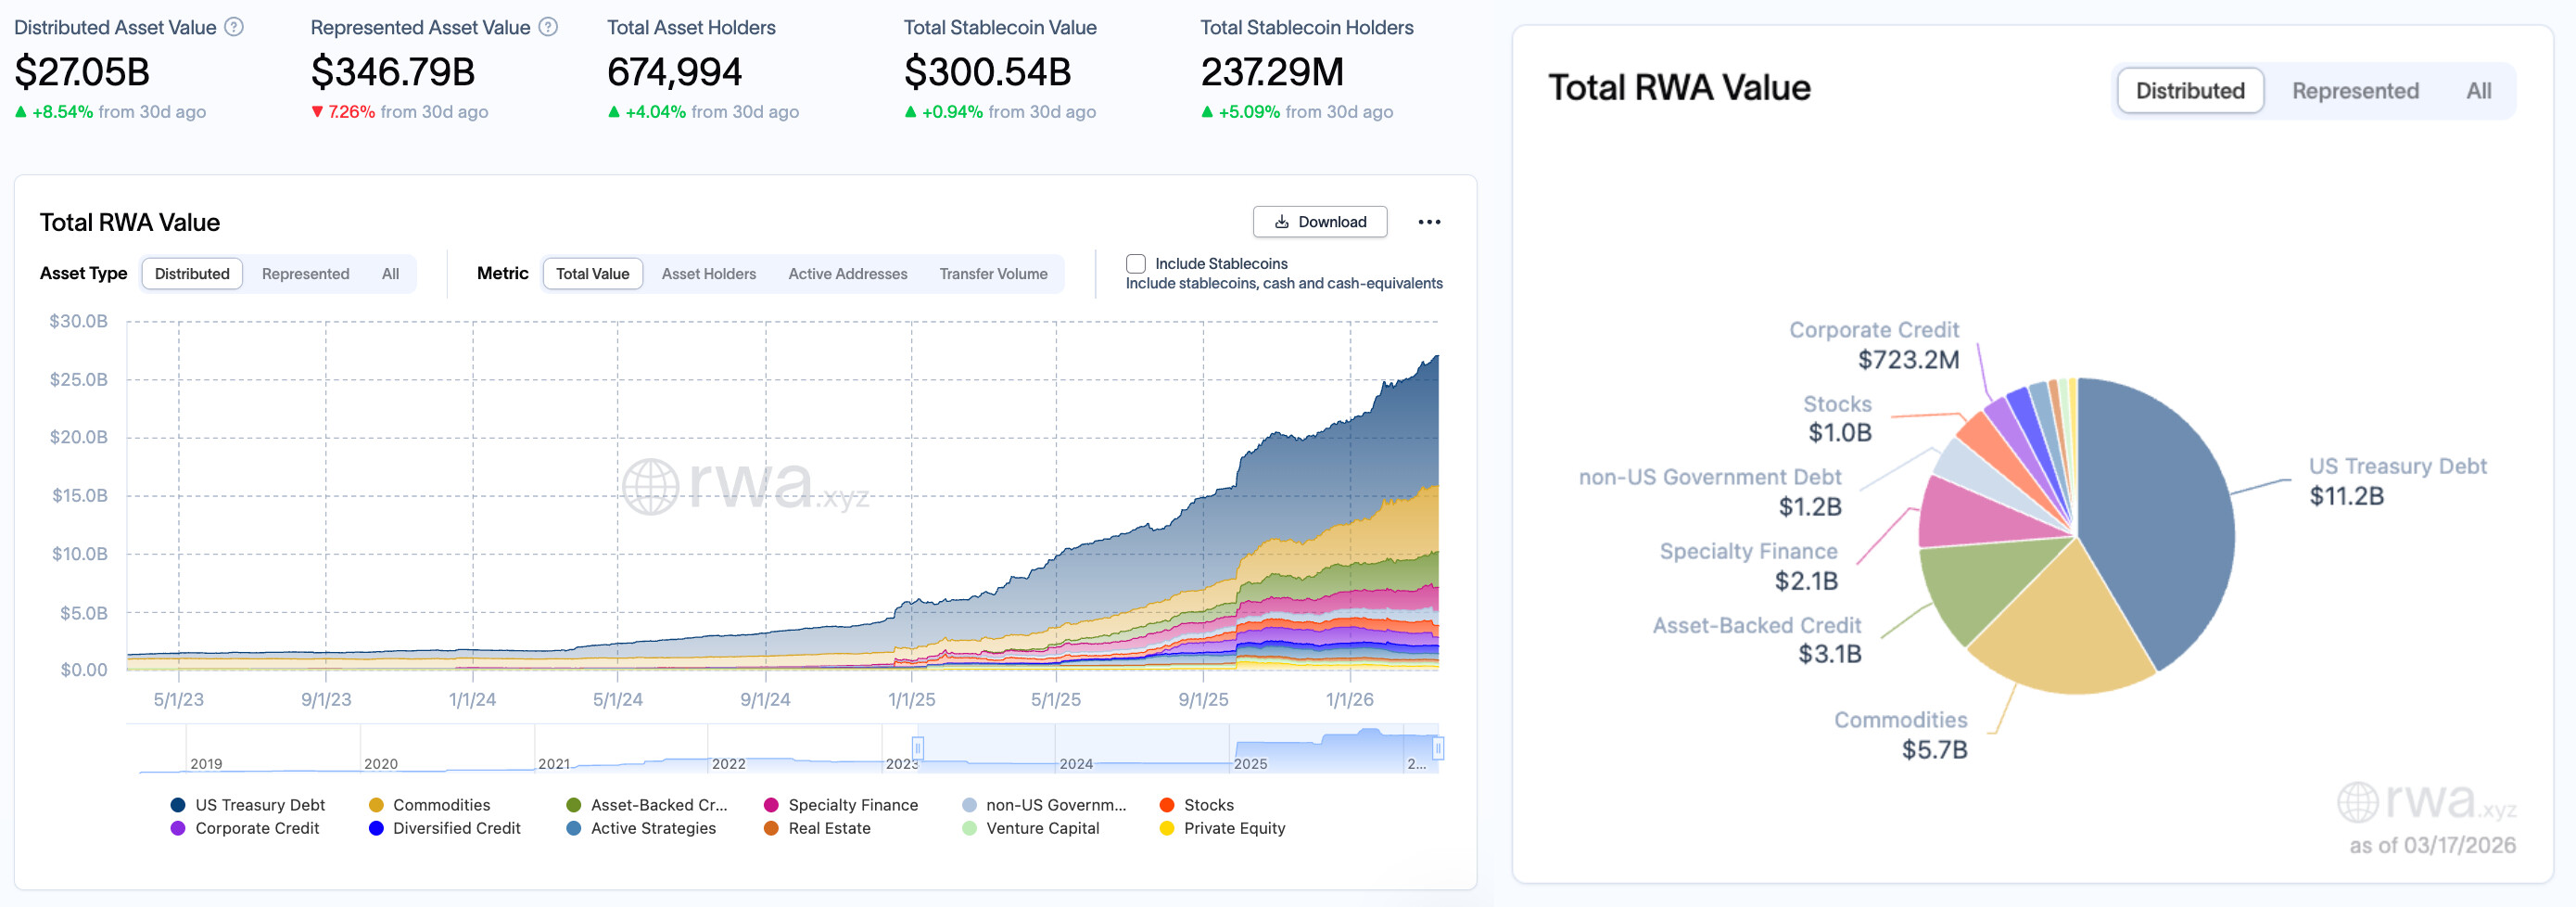Select Distributed in the pie chart header
2576x907 pixels.
2190,90
